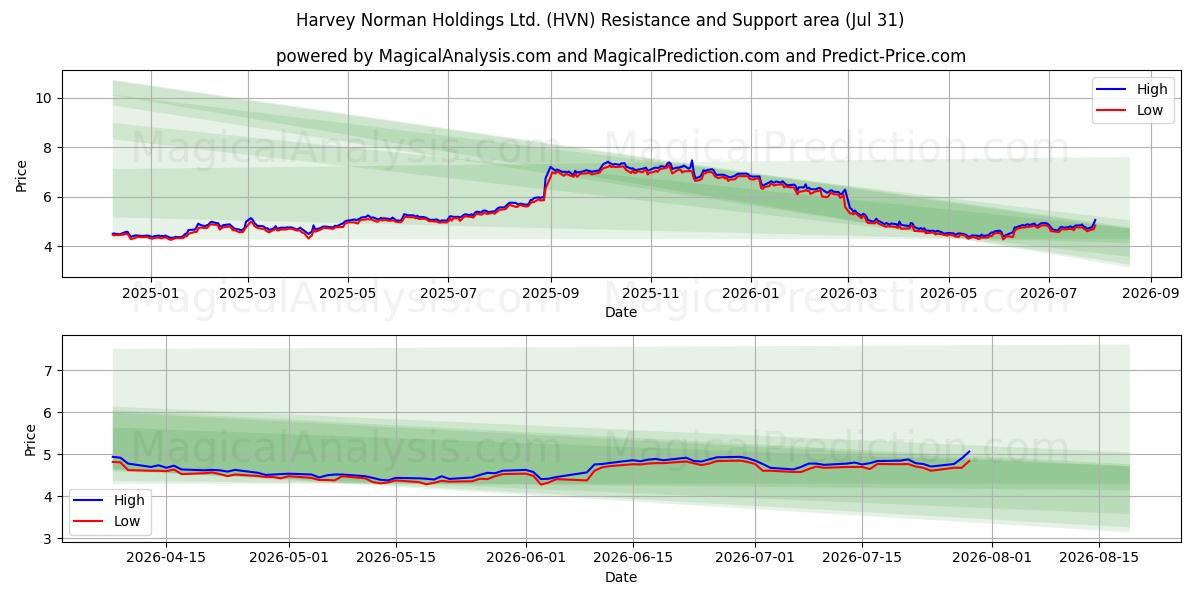The width and height of the screenshot is (1200, 600).
Task: Click the '2025-05' x-axis label on the top chart
Action: [x=348, y=294]
